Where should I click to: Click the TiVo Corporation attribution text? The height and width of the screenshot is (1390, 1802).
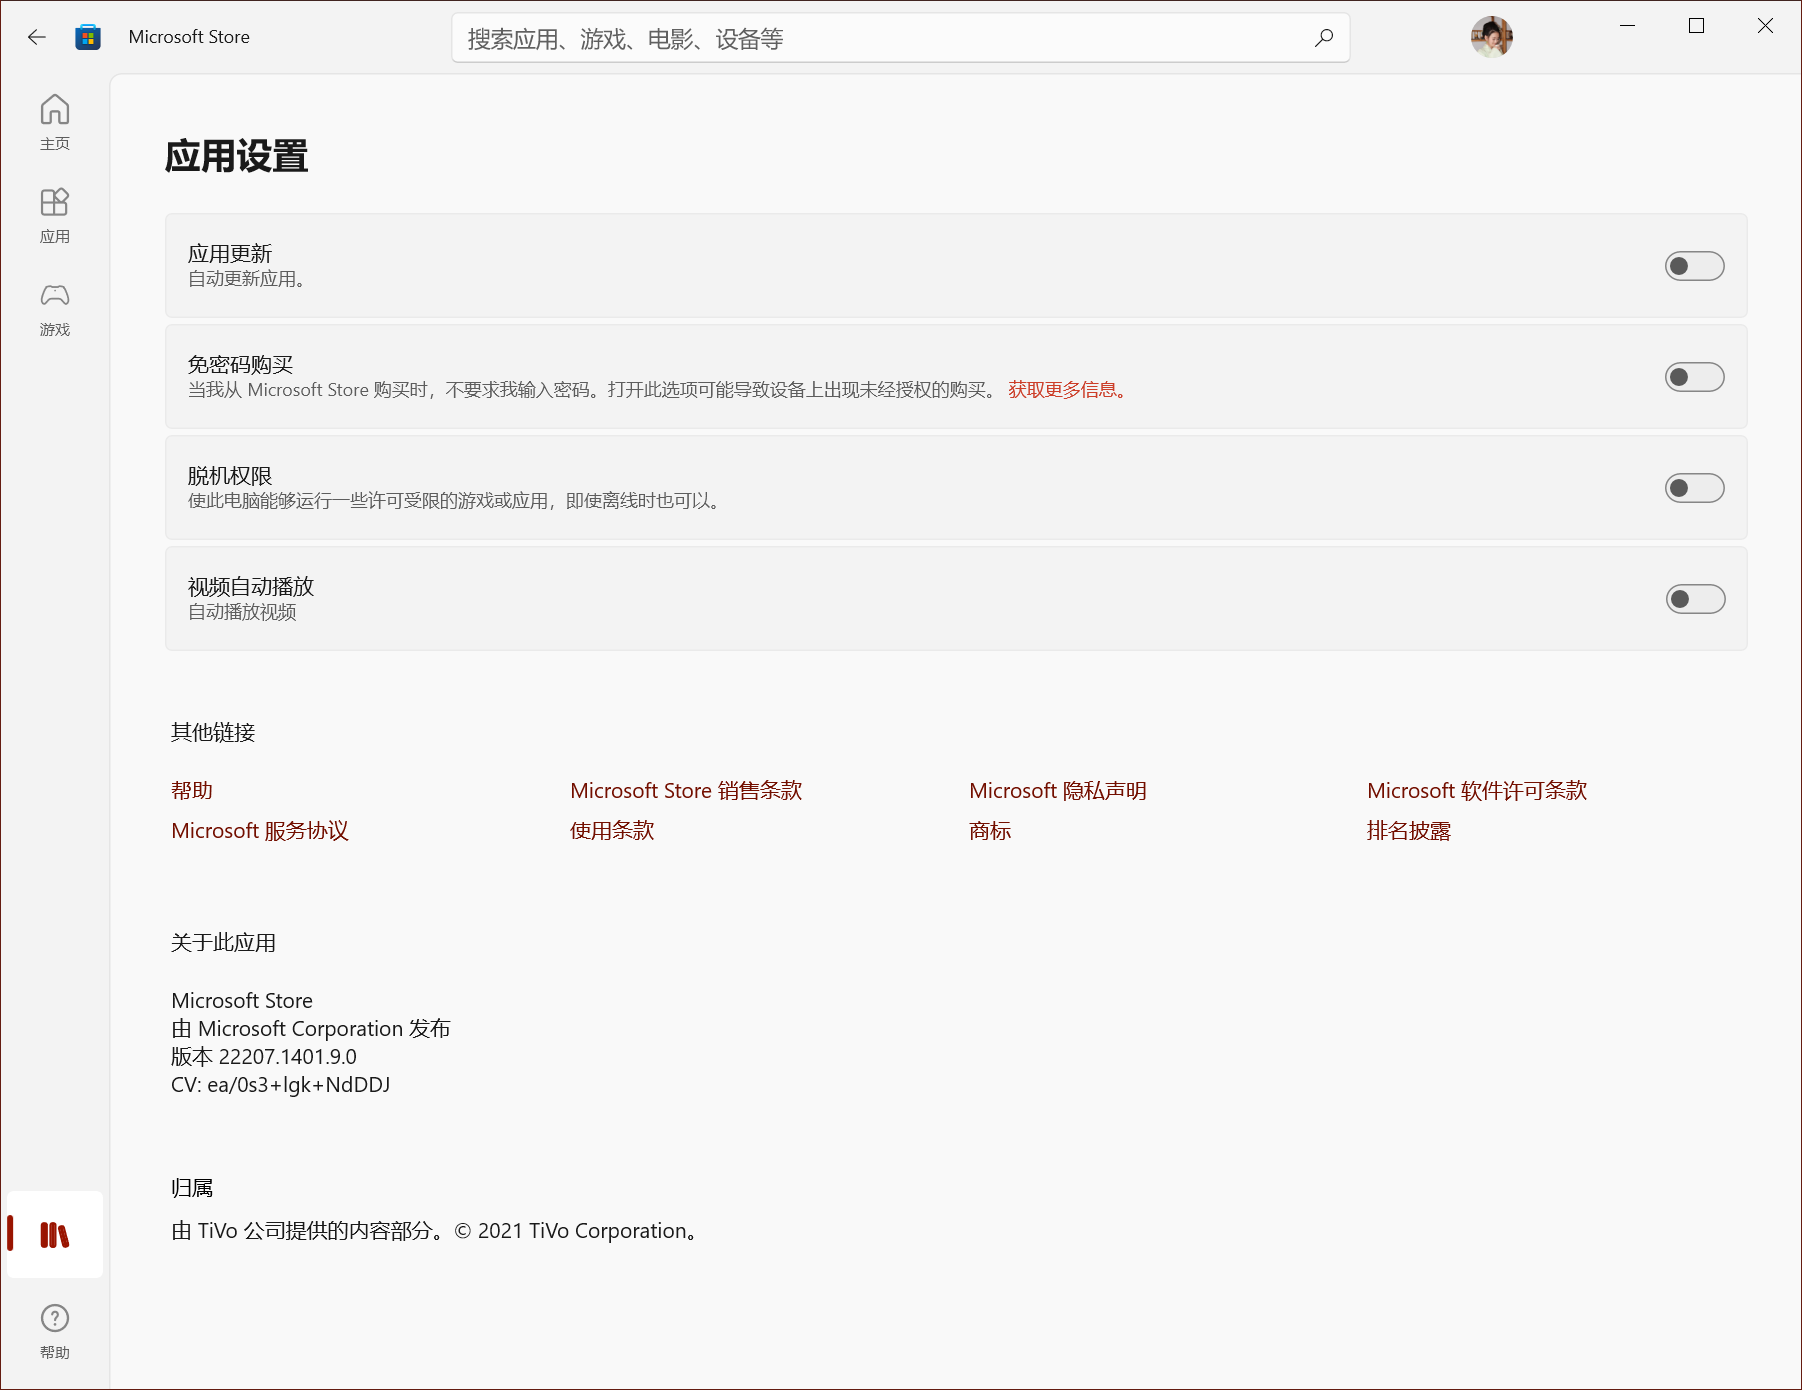(435, 1231)
